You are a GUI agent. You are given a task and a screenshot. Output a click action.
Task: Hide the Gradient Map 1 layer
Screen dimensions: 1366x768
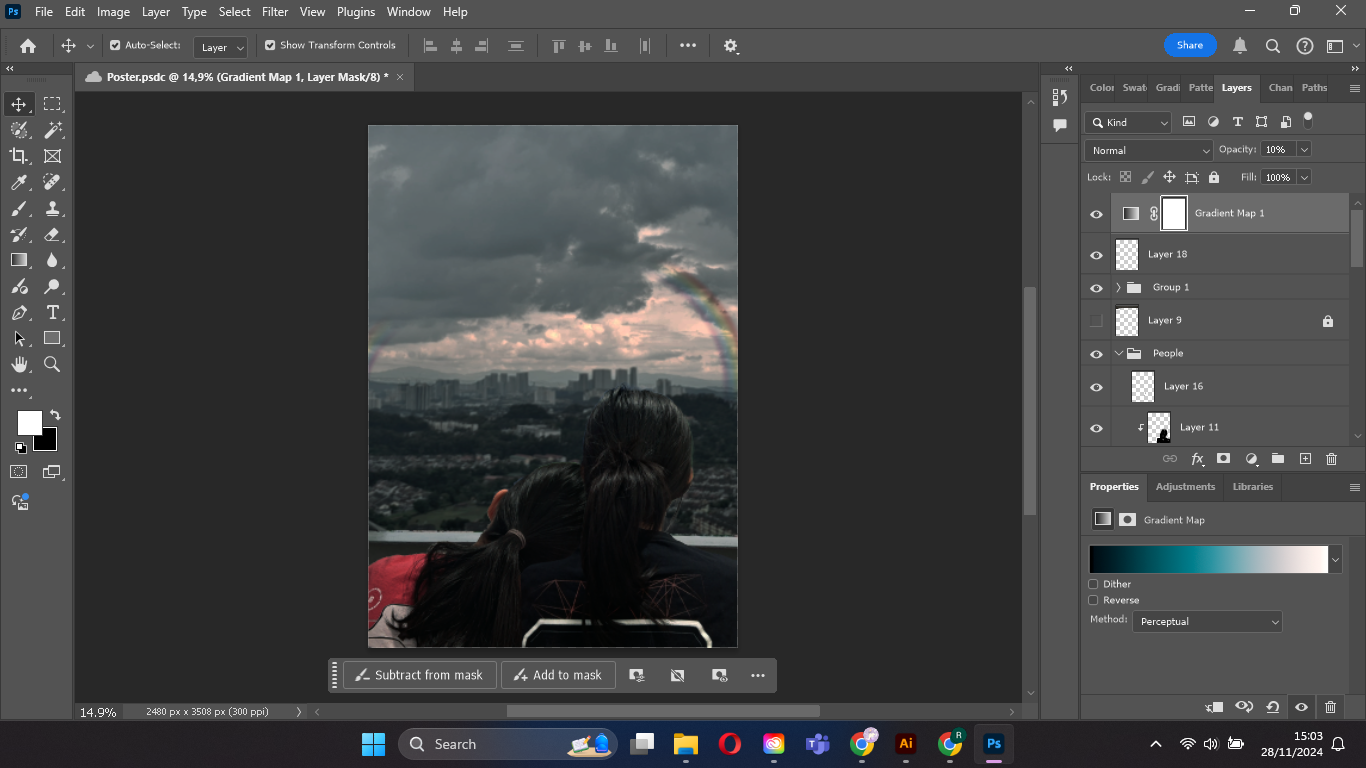pos(1096,214)
